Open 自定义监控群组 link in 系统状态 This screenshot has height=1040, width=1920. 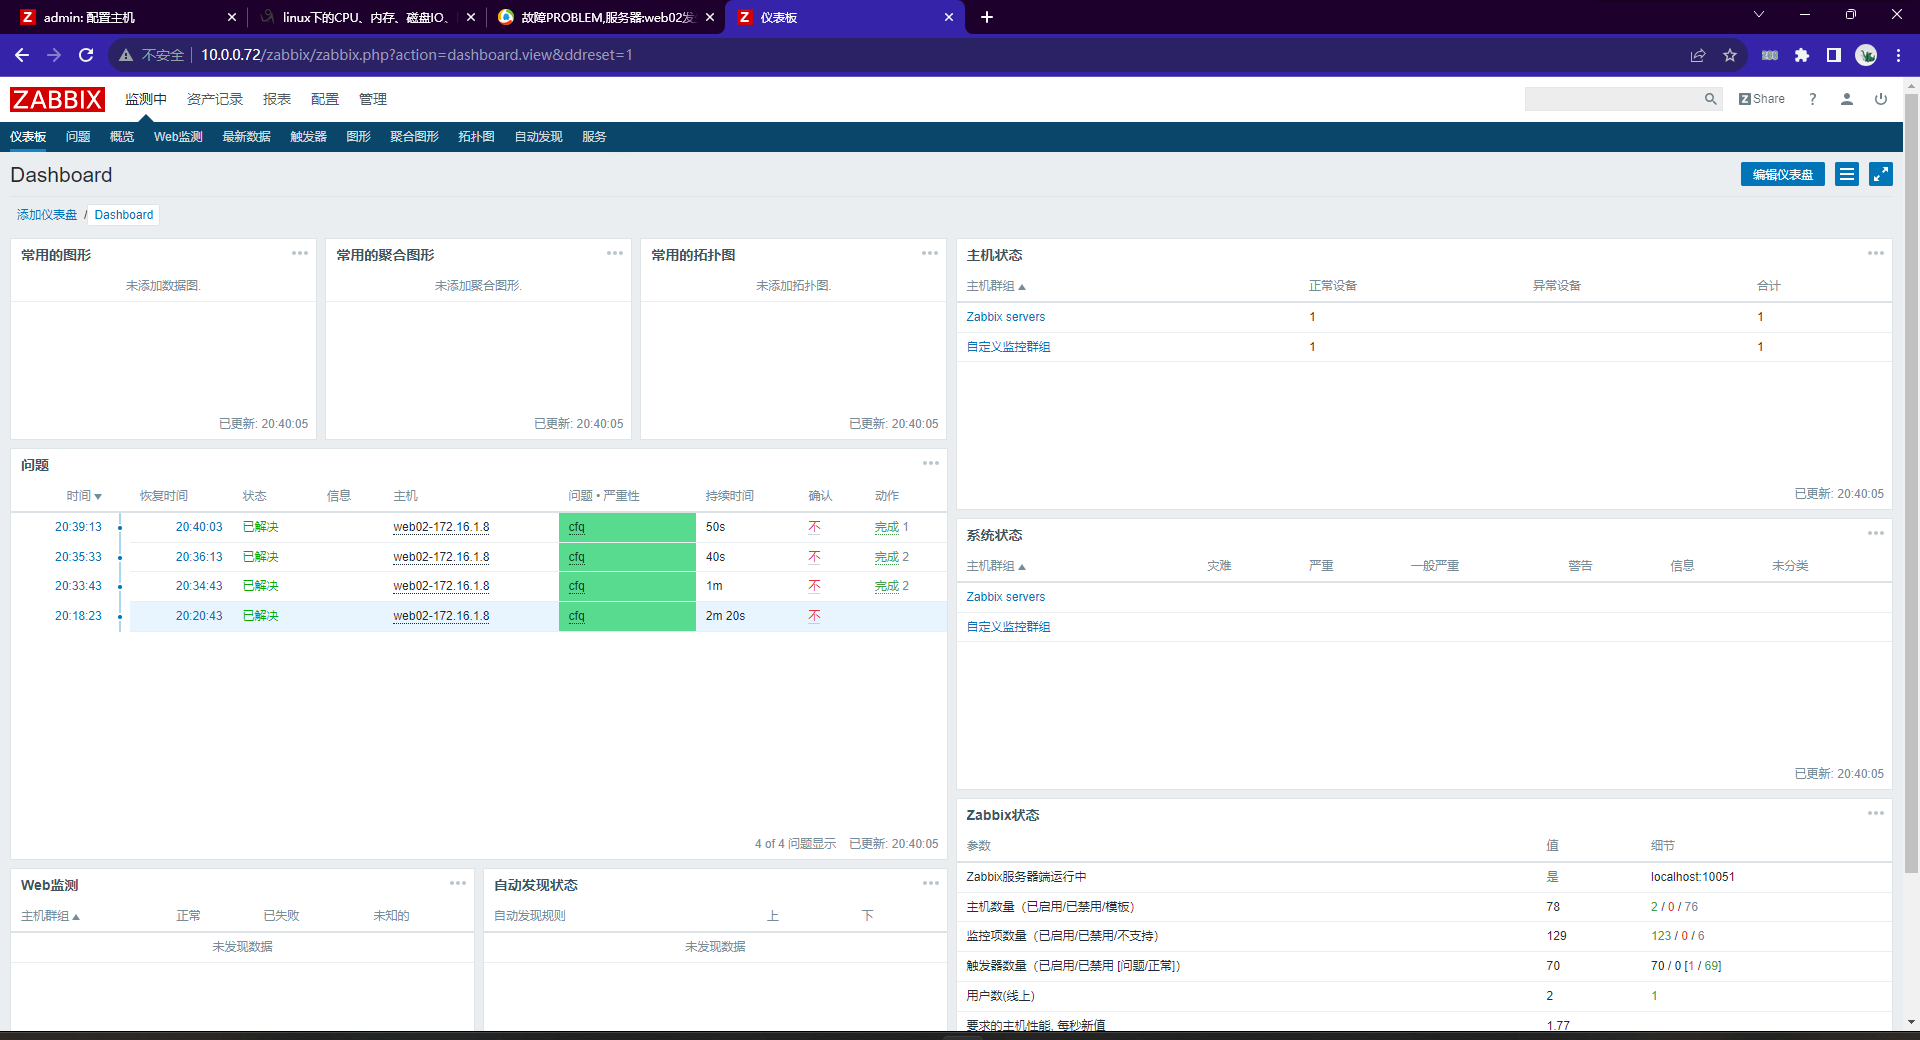(x=1009, y=627)
